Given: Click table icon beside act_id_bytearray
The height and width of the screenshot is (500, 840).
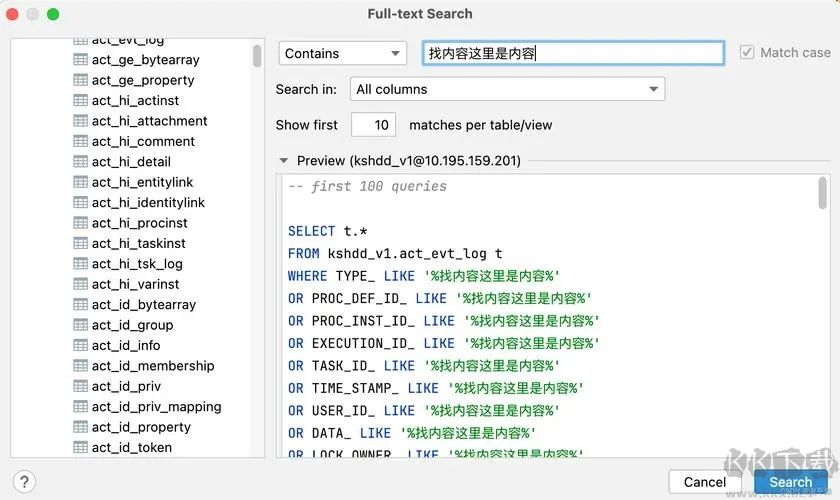Looking at the screenshot, I should [x=80, y=304].
